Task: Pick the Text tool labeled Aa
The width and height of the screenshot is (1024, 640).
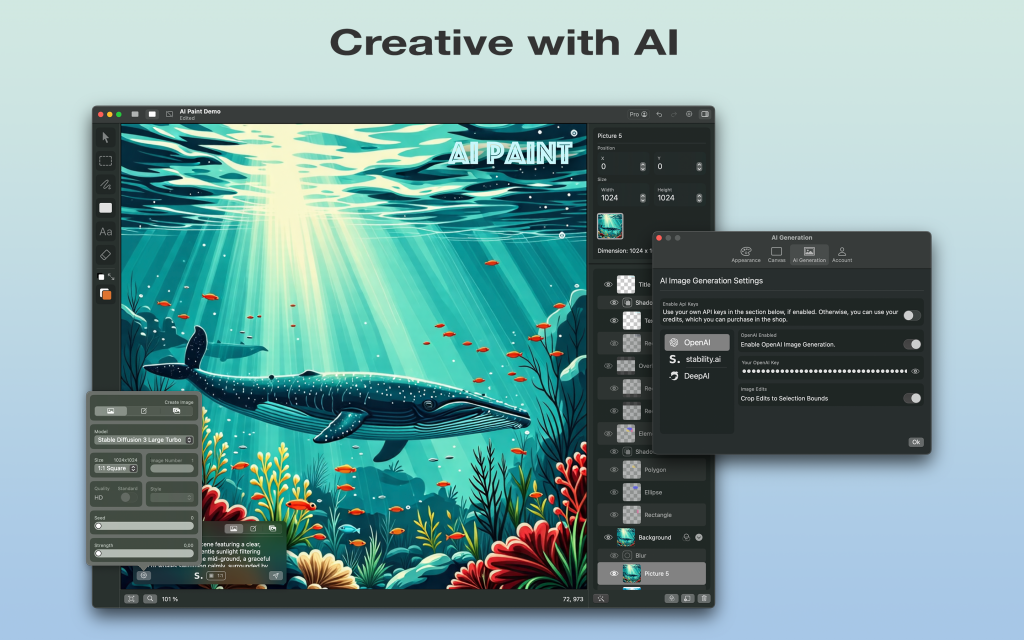Action: (x=105, y=231)
